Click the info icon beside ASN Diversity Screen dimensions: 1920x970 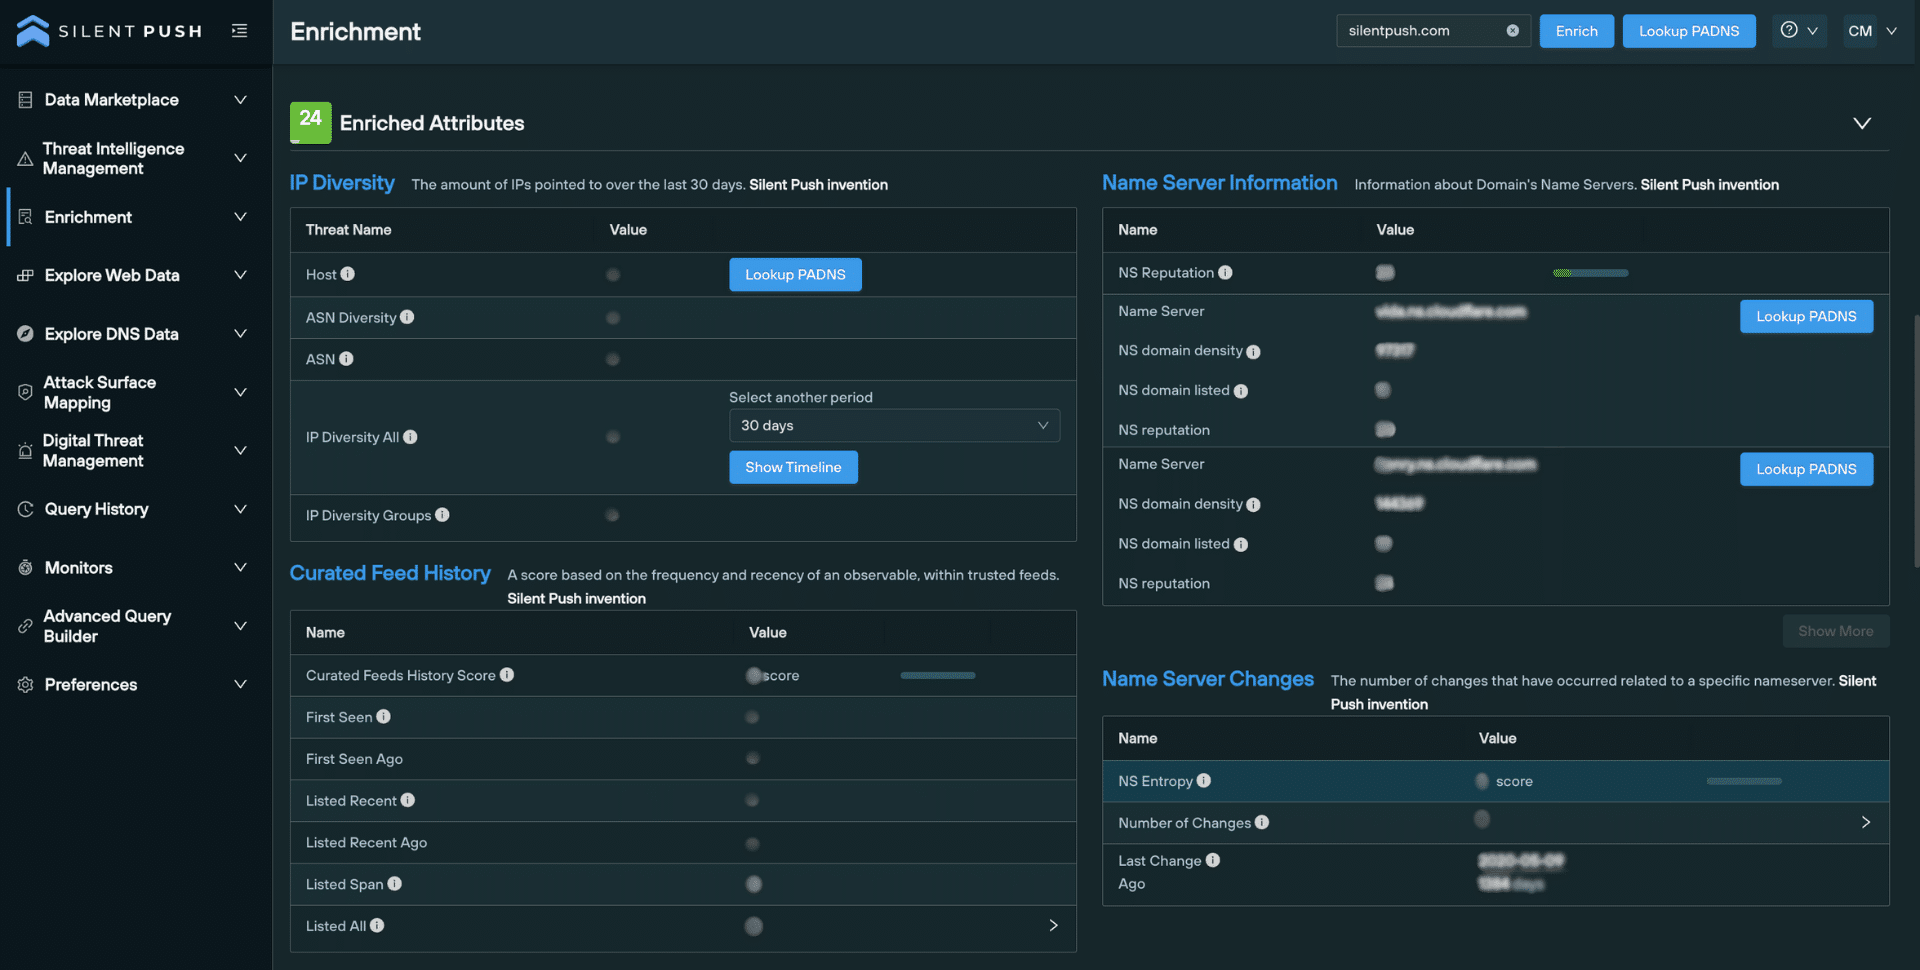coord(407,317)
